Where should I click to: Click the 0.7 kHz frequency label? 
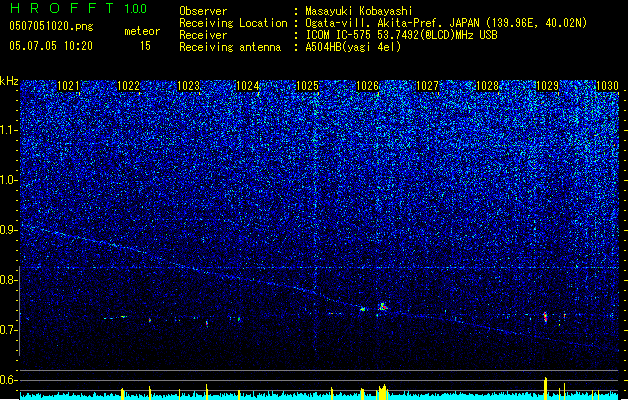coord(8,330)
